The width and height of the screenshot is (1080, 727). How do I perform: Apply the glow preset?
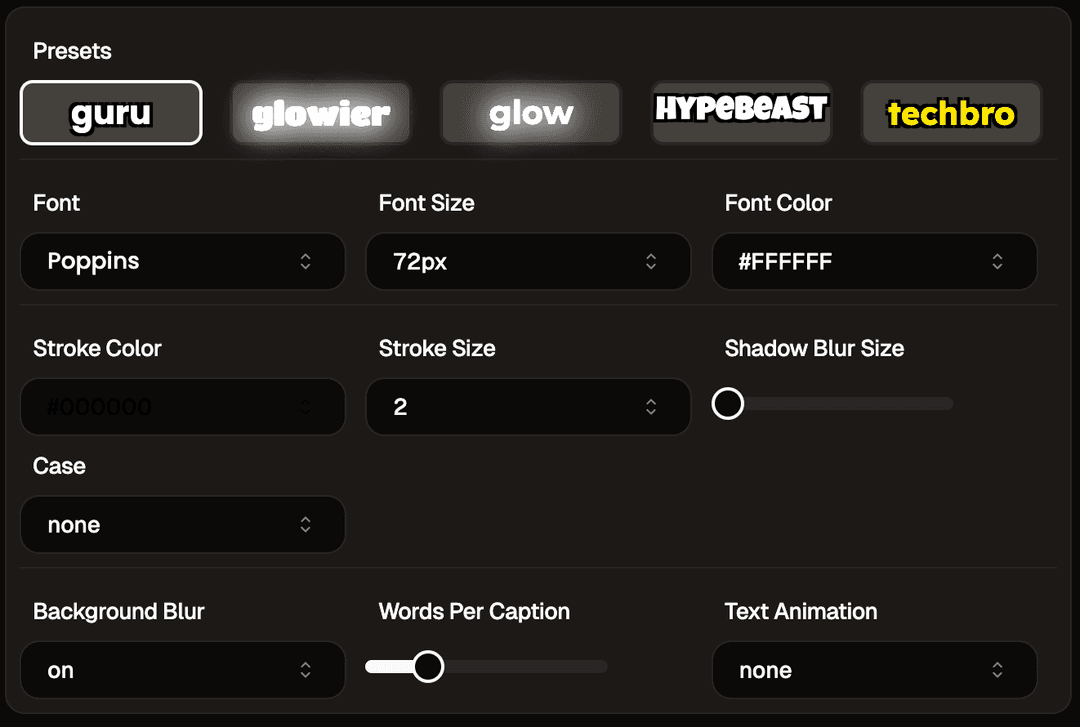(x=531, y=113)
